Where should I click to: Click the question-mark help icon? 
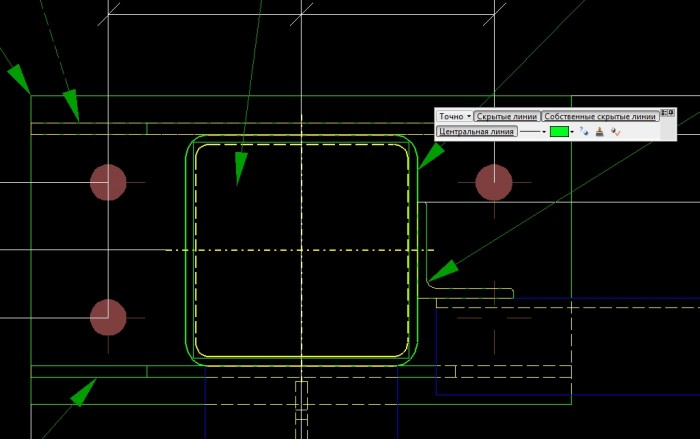tap(584, 131)
